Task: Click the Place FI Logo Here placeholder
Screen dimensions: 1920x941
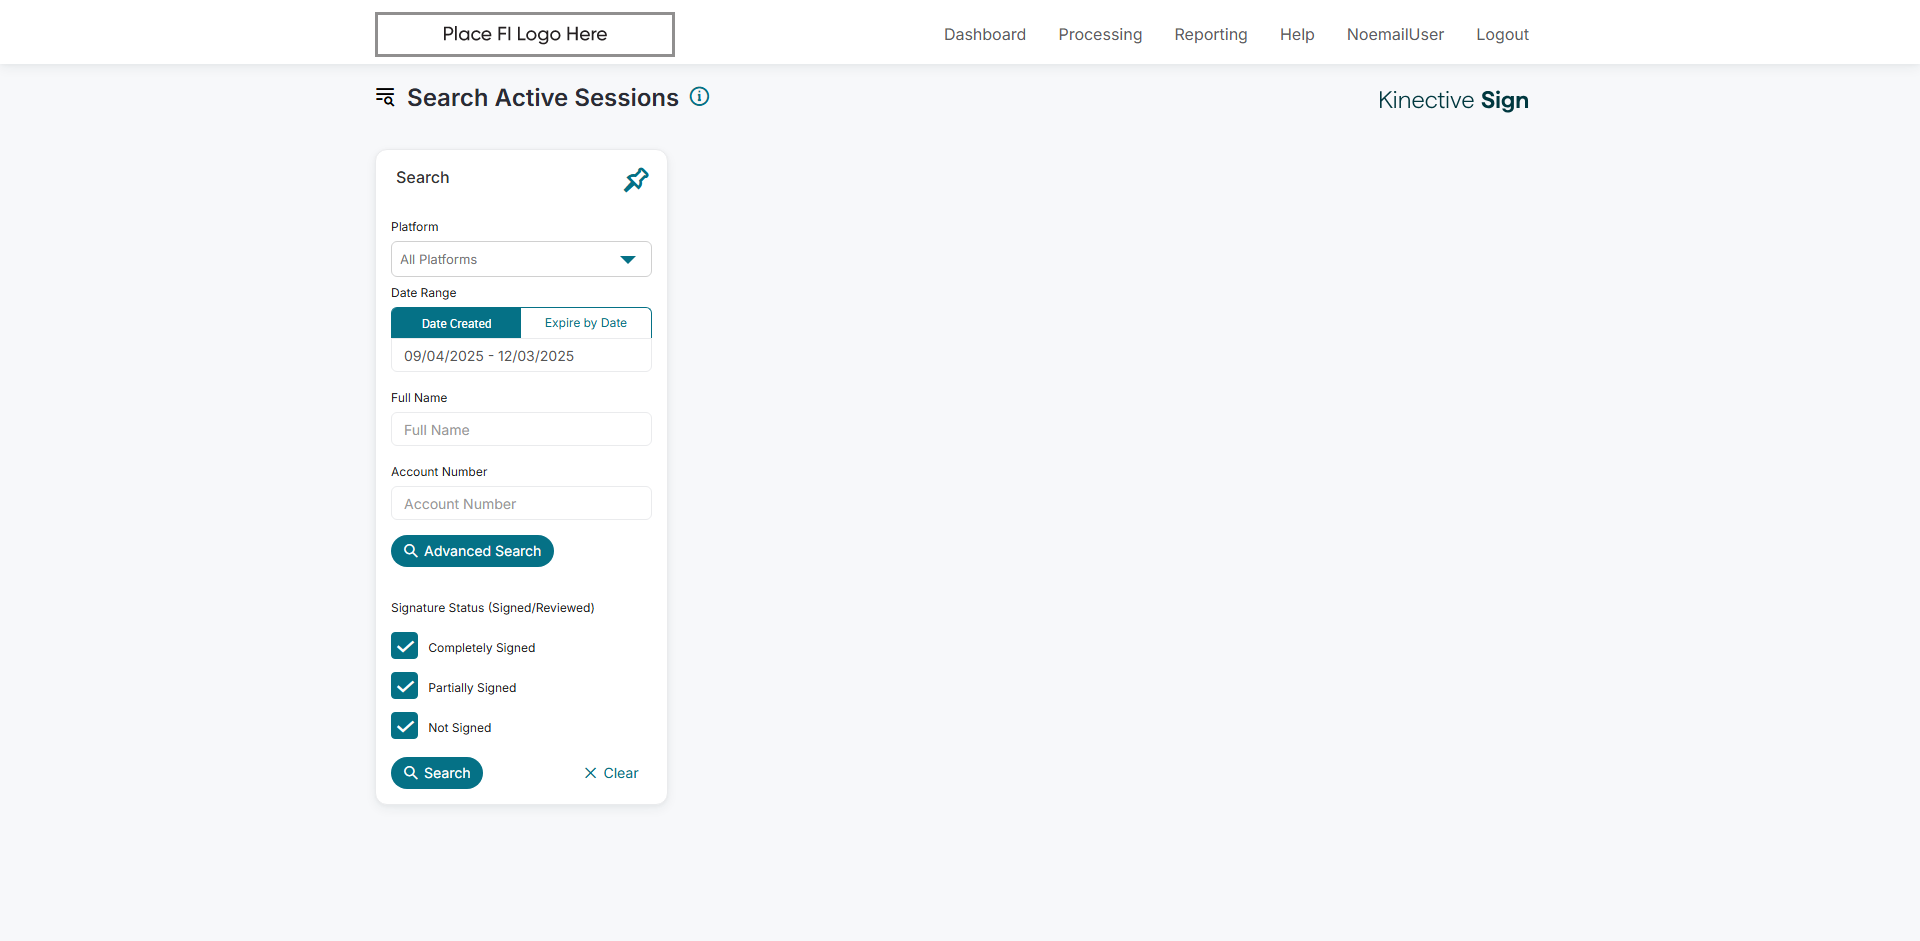Action: pyautogui.click(x=524, y=34)
